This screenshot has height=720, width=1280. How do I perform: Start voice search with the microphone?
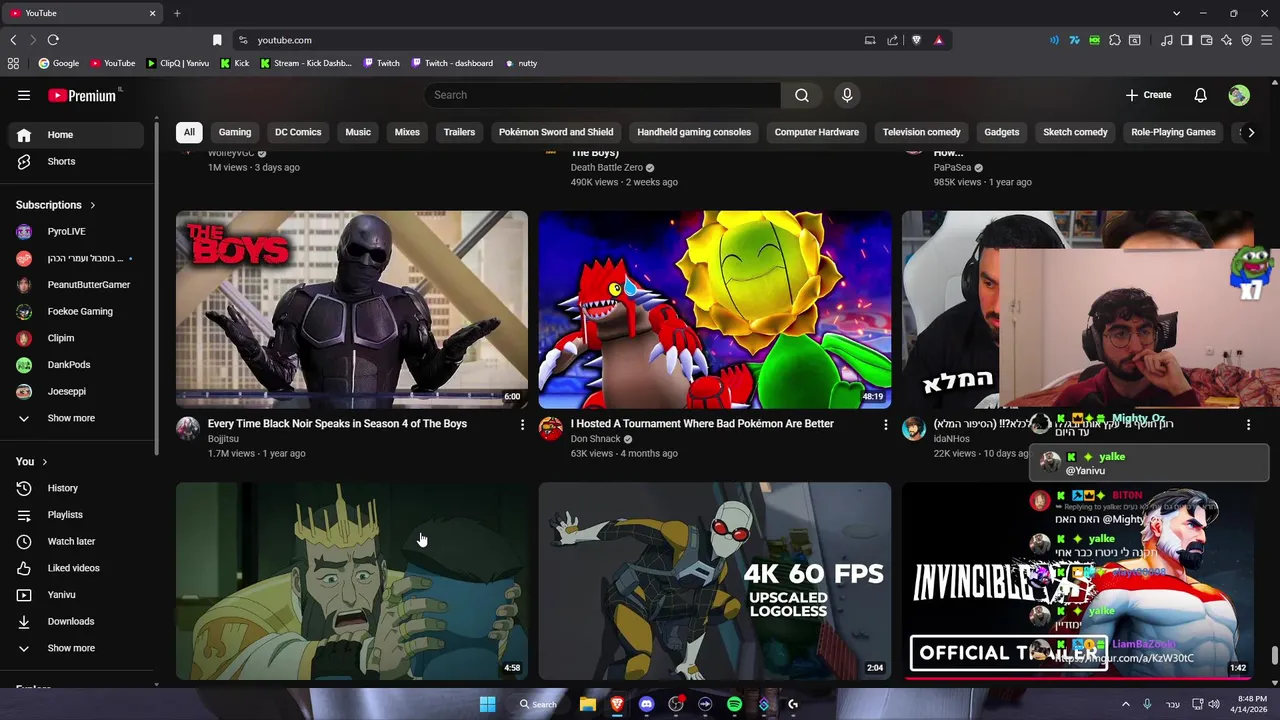pyautogui.click(x=847, y=95)
